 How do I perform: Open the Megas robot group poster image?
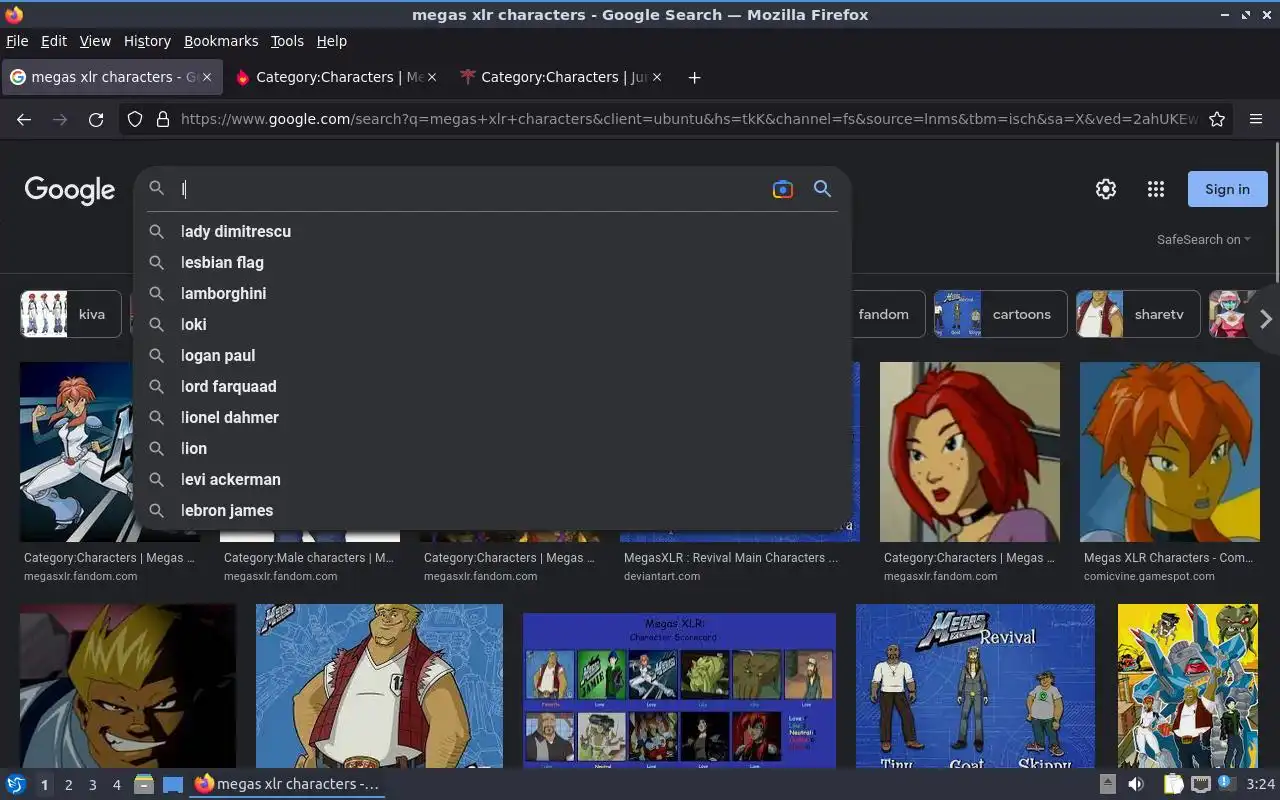tap(1188, 686)
